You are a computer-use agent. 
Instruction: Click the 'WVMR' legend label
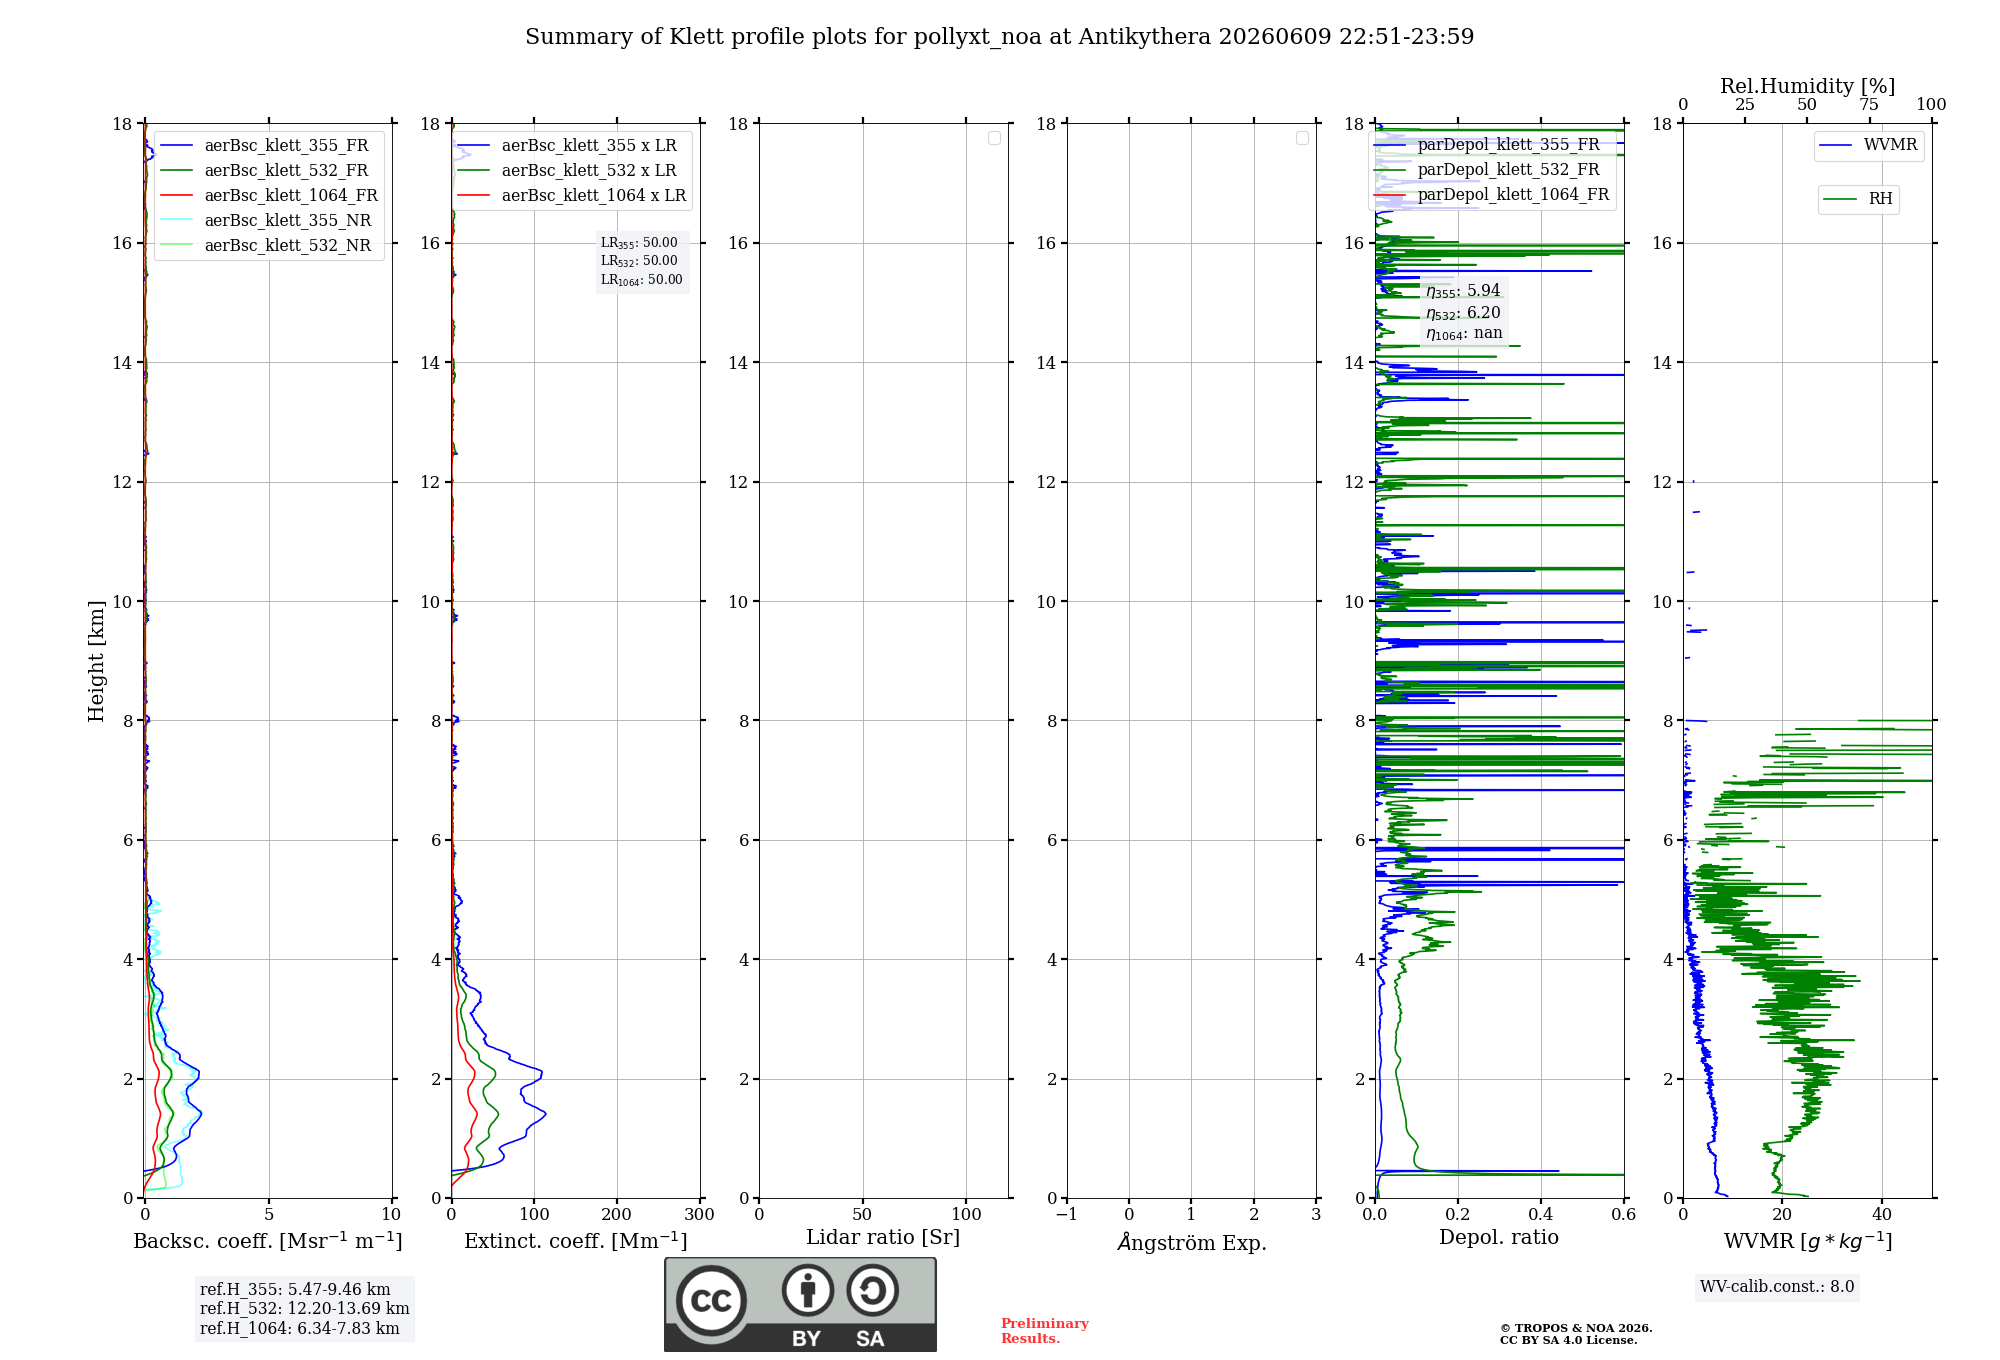click(1890, 145)
